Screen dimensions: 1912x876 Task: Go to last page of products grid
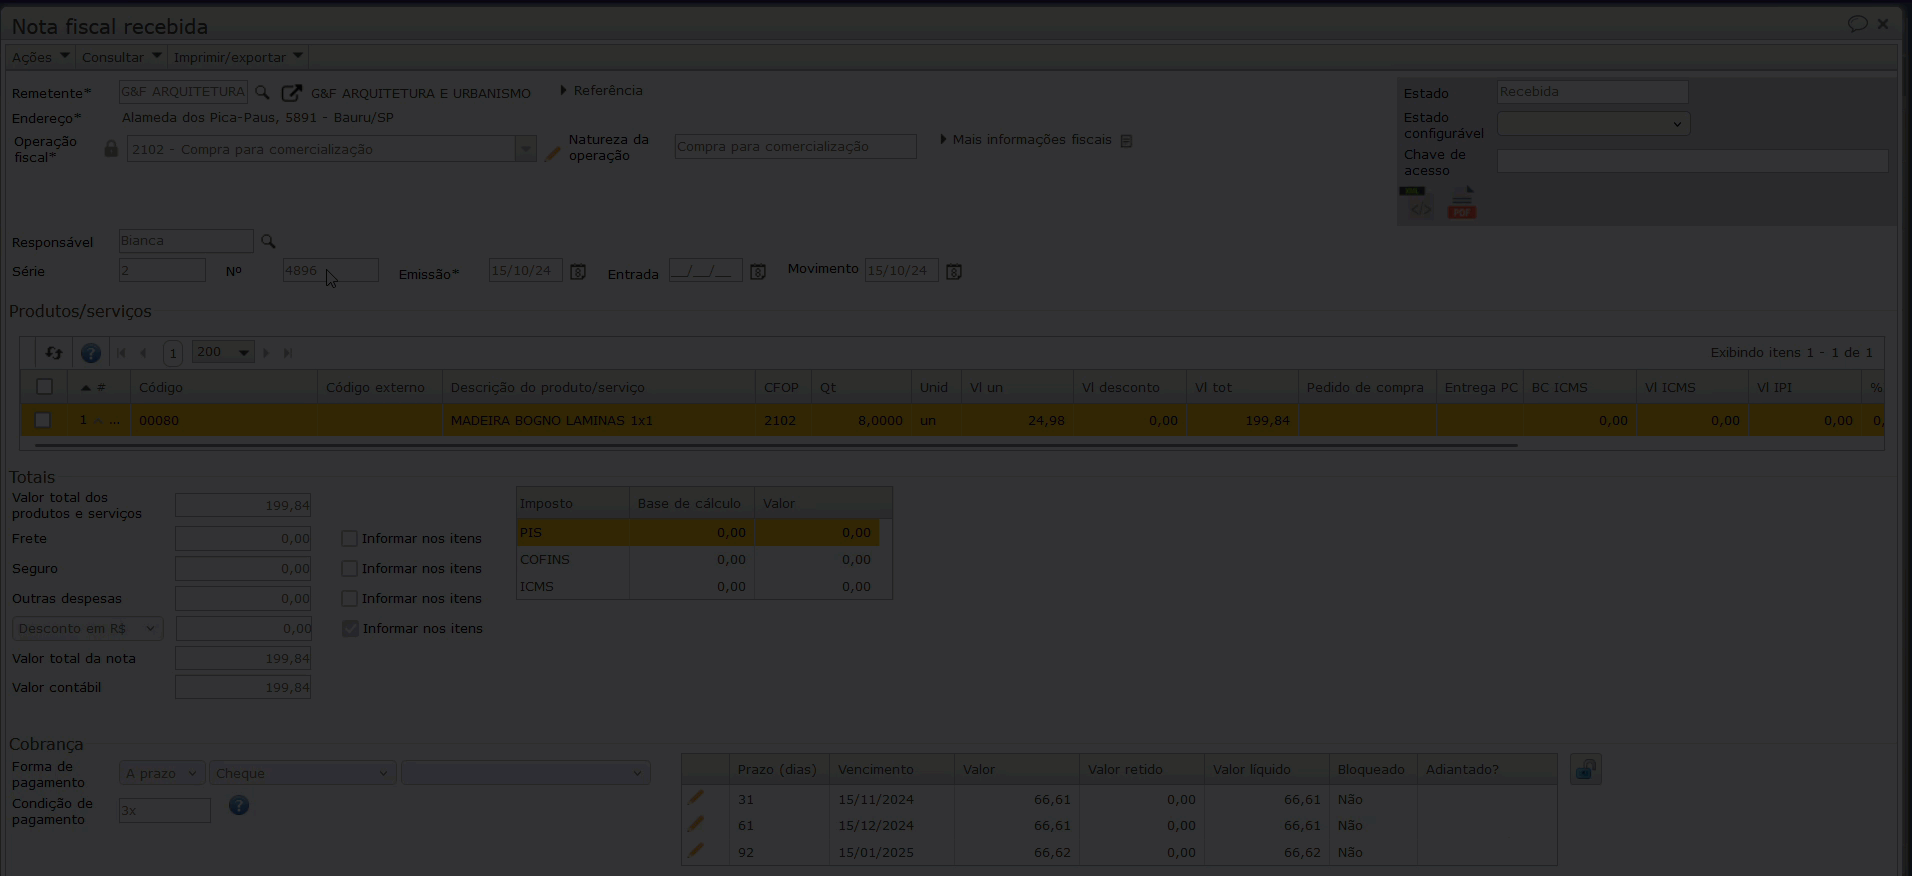(288, 353)
